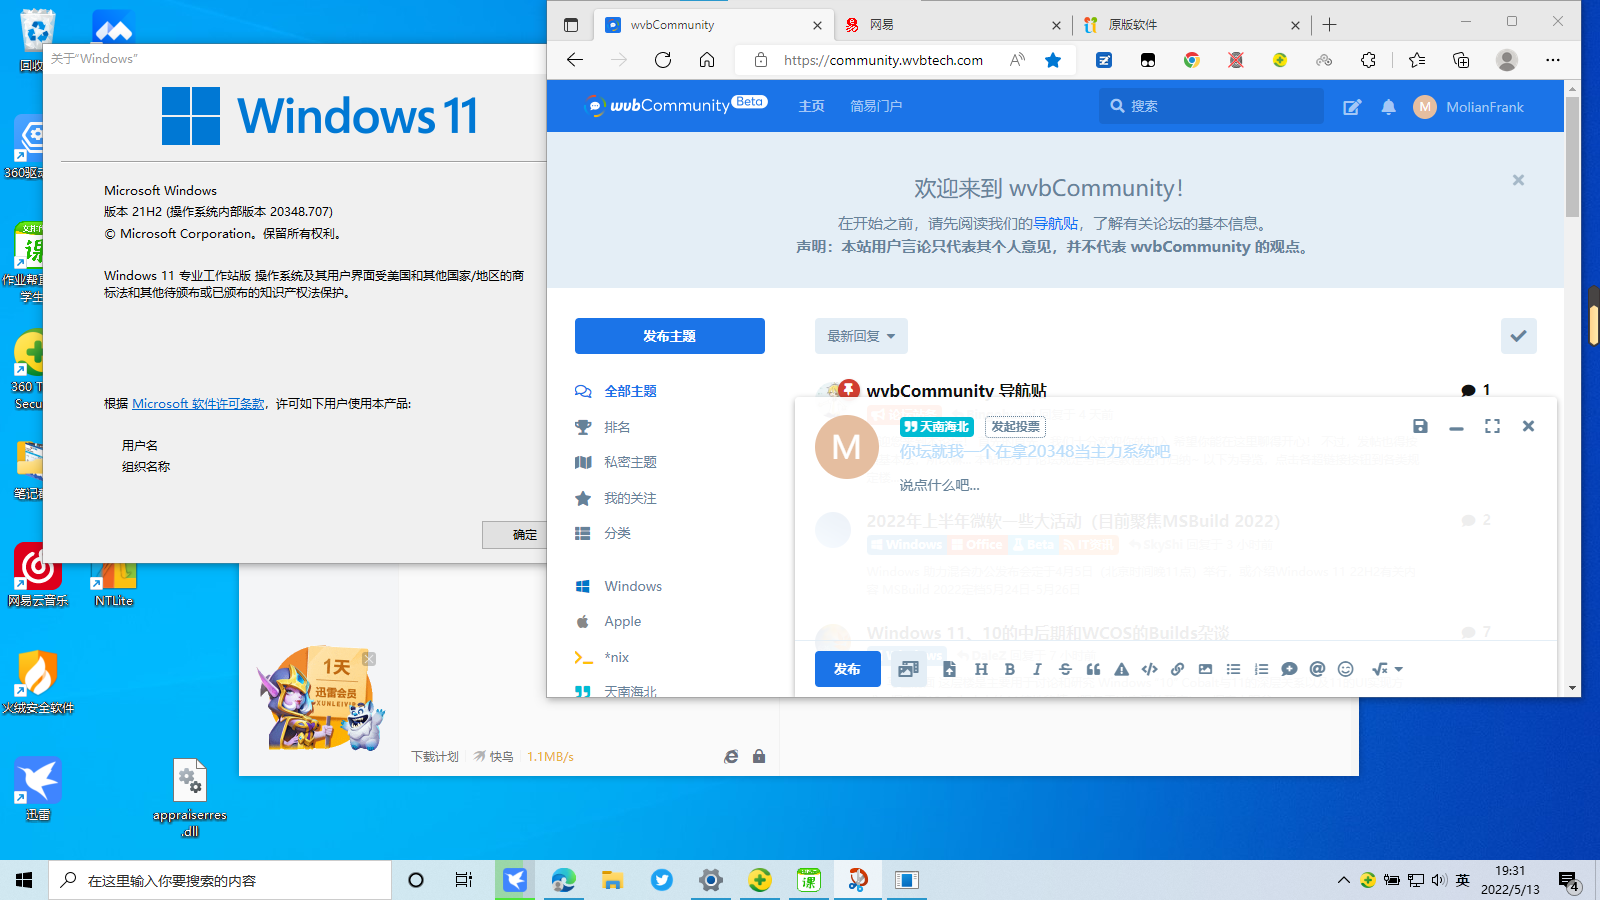Viewport: 1600px width, 900px height.
Task: Toggle bold formatting in the composer
Action: 1009,669
